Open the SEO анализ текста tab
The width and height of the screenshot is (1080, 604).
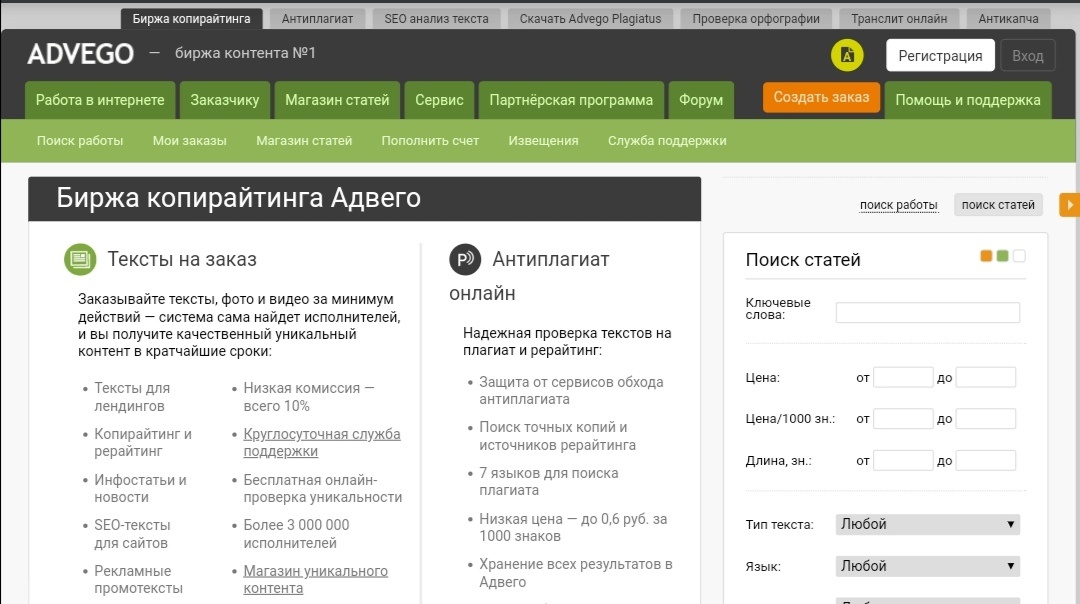pyautogui.click(x=436, y=19)
